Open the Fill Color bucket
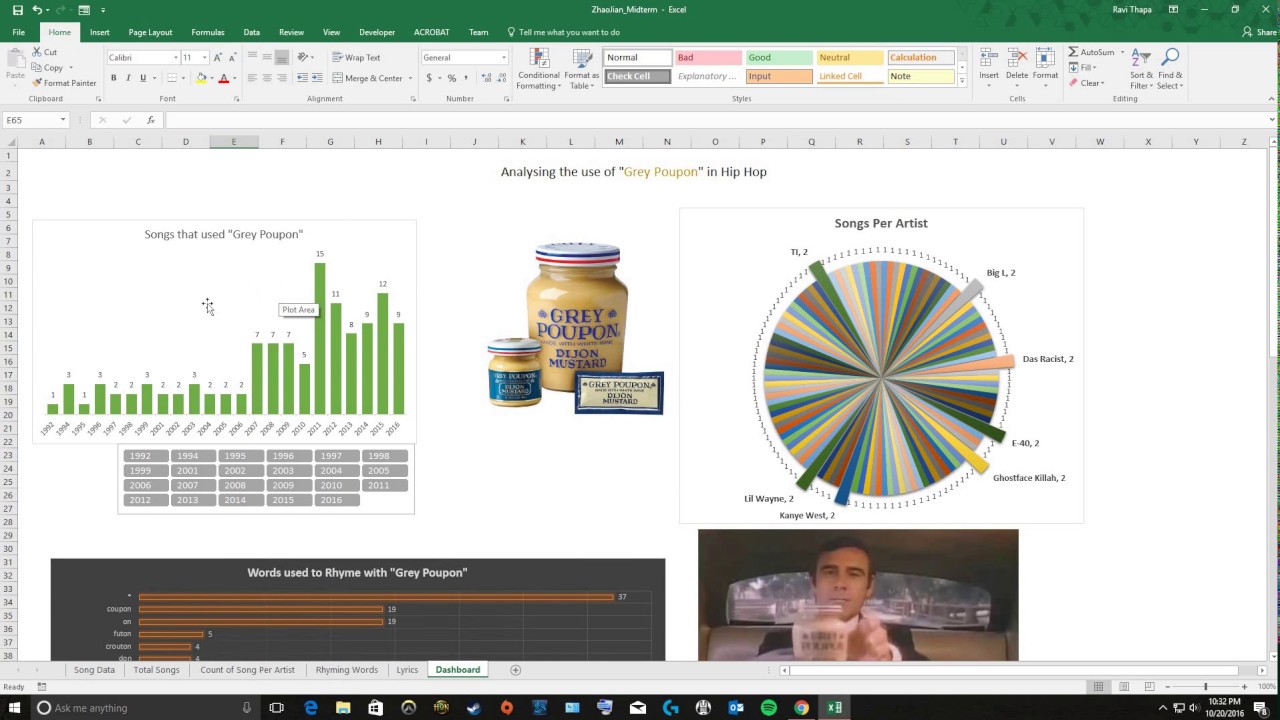Image resolution: width=1280 pixels, height=720 pixels. 201,78
